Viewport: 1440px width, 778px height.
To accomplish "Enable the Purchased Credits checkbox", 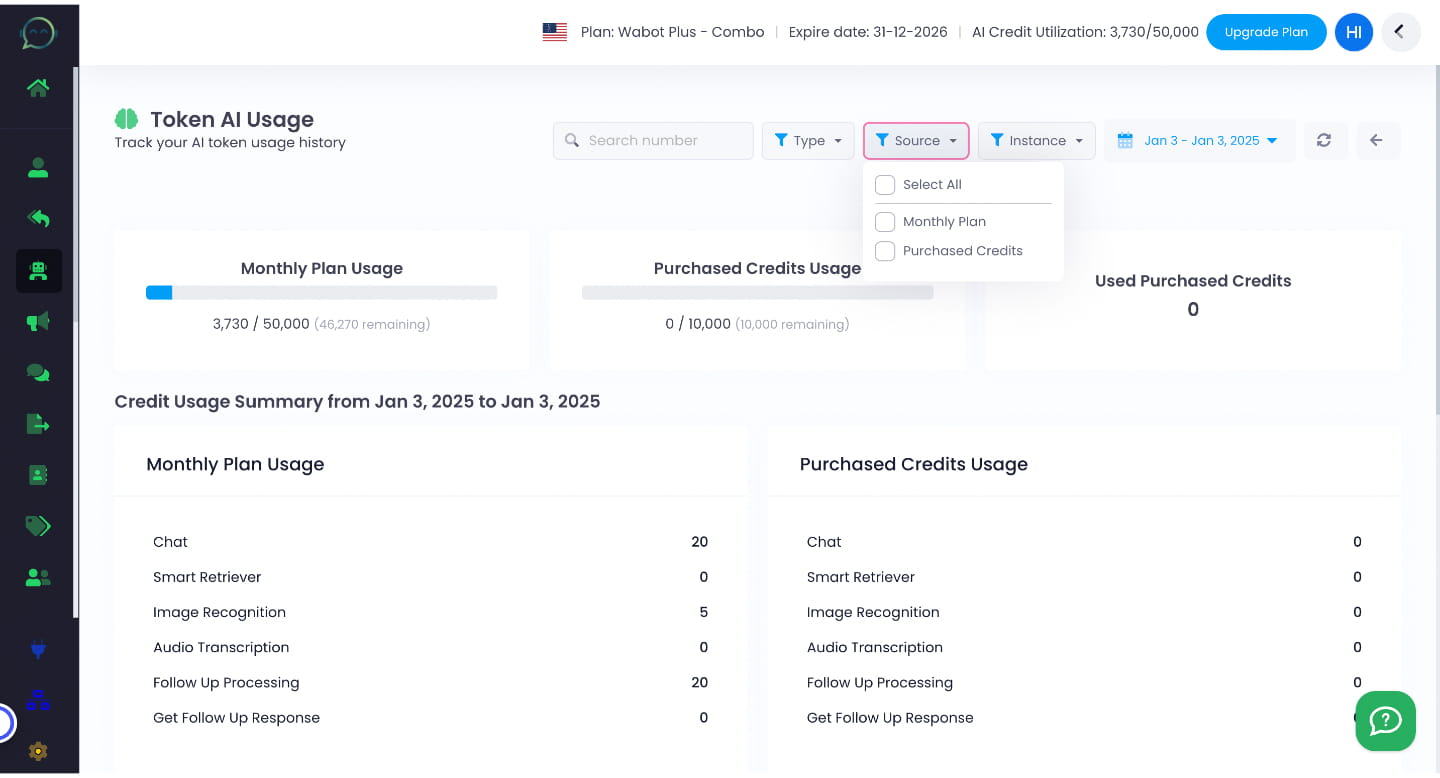I will [885, 251].
